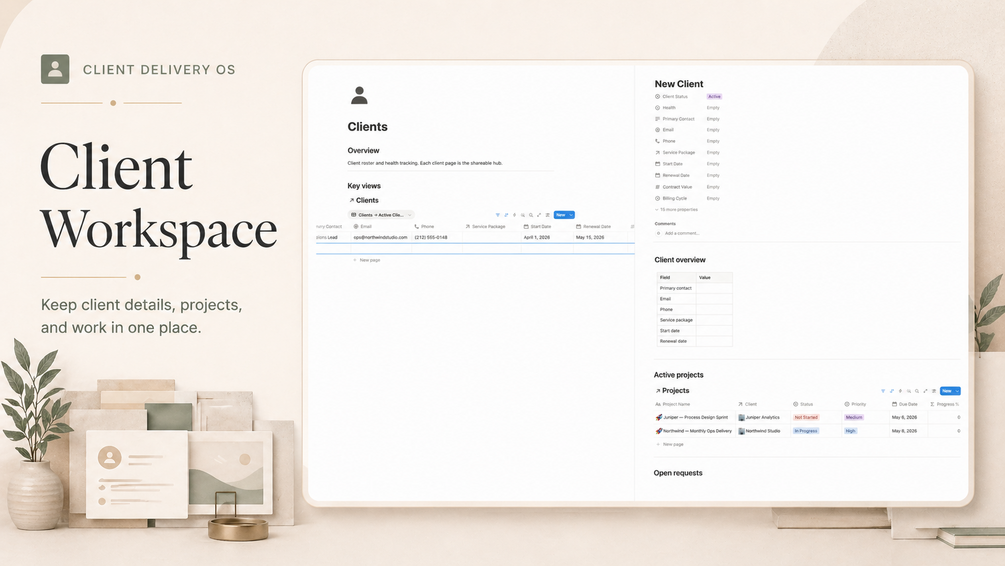Click the sort icon in Clients toolbar
Viewport: 1005px width, 566px height.
click(506, 215)
